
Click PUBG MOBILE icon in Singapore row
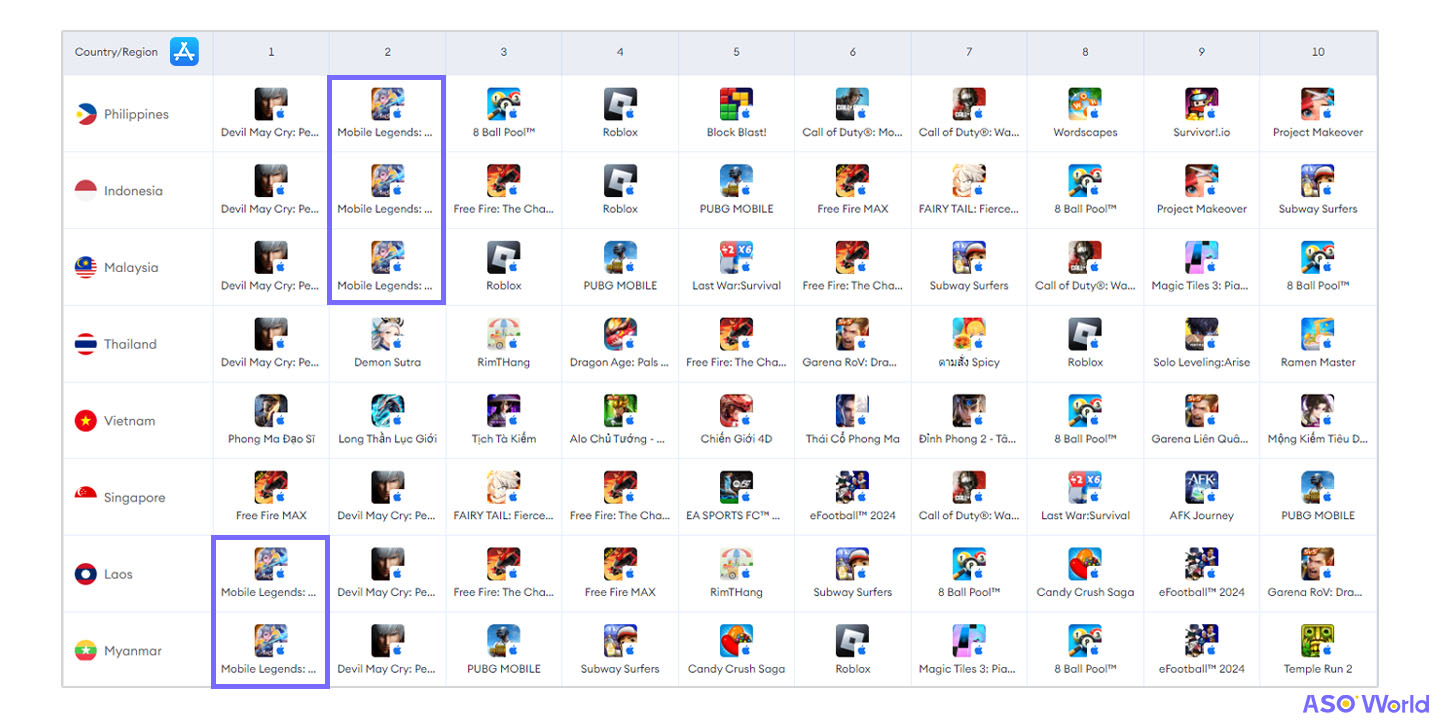[1318, 488]
